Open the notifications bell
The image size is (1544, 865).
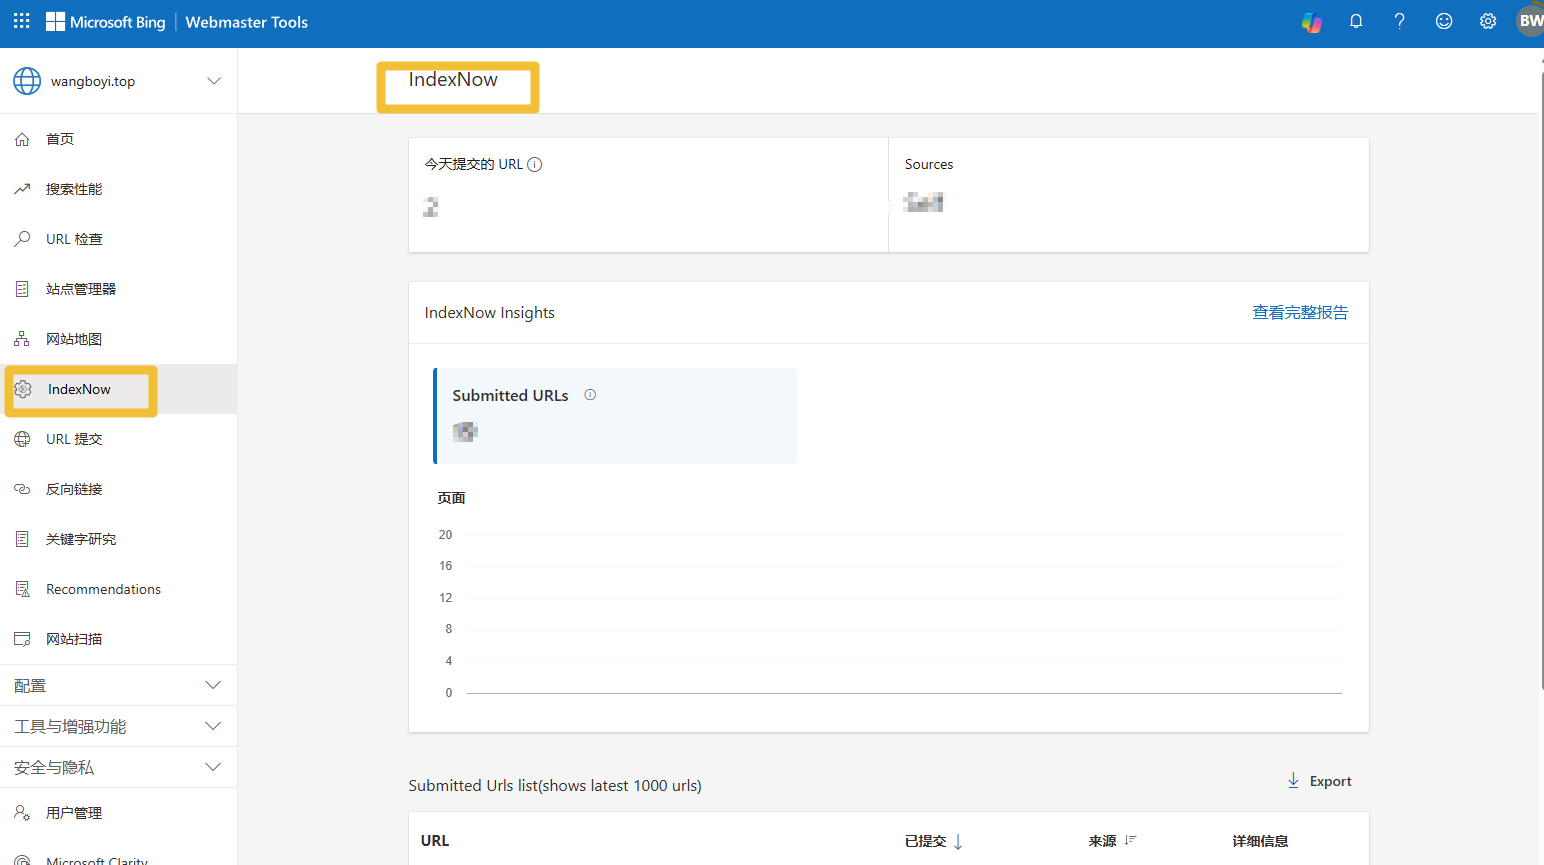point(1356,21)
